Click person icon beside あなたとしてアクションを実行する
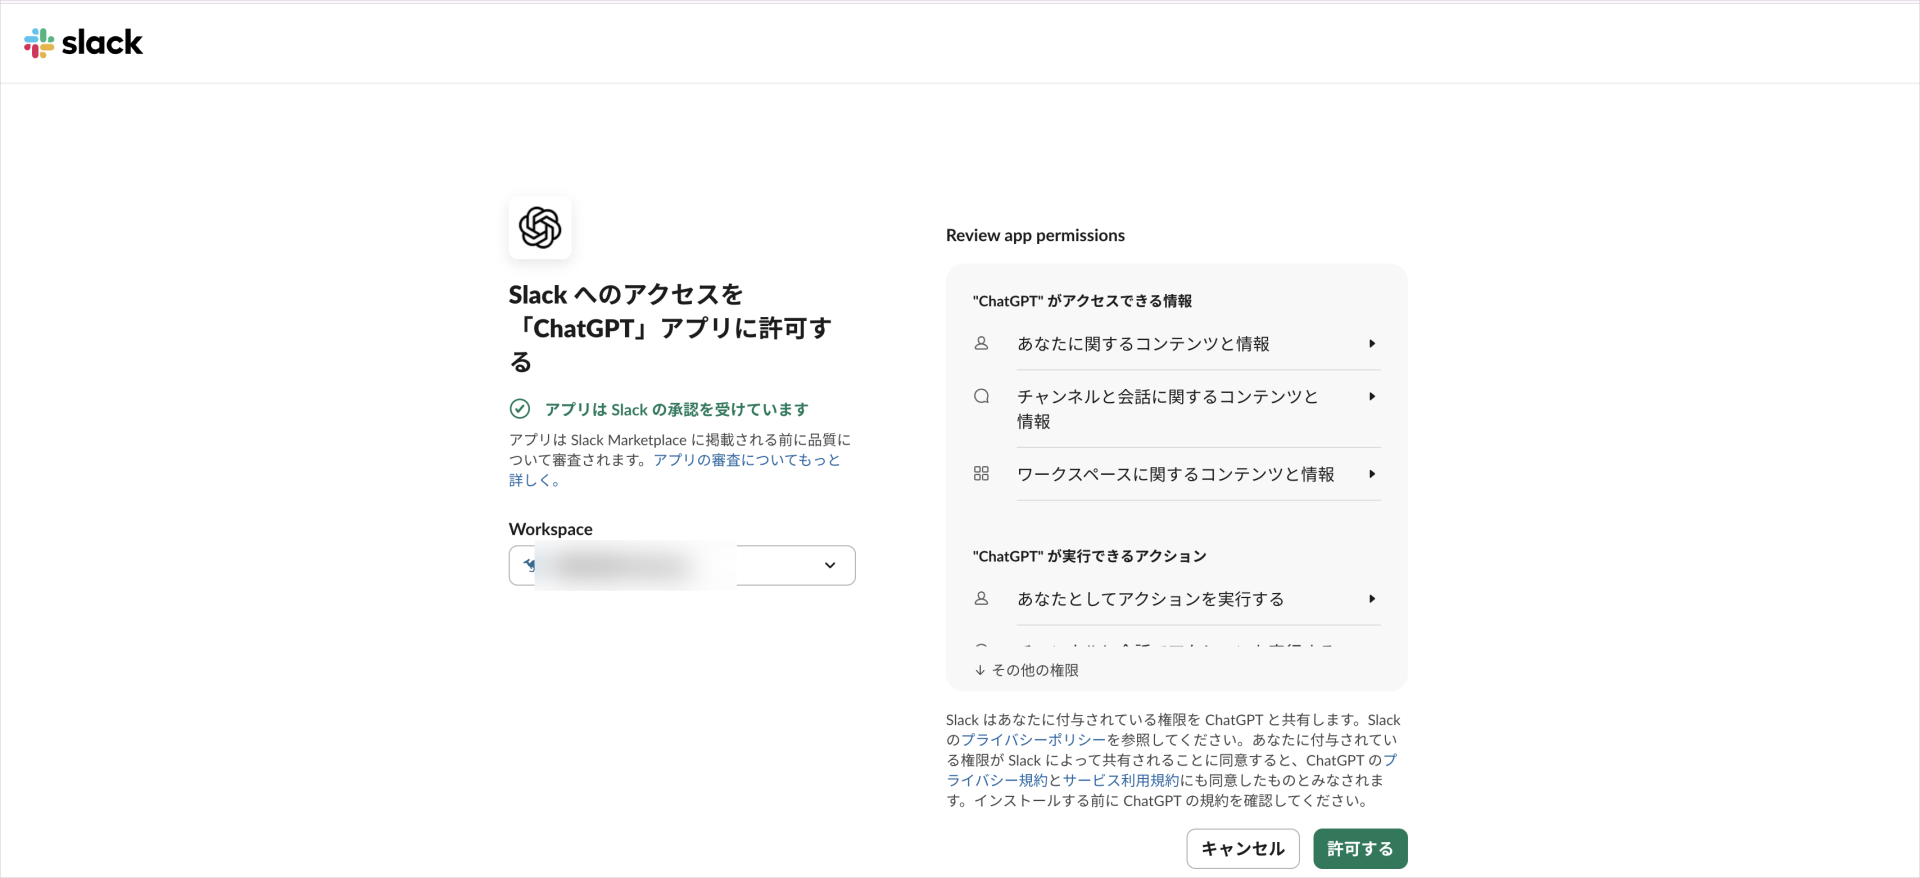Screen dimensions: 1920x878 (x=981, y=599)
